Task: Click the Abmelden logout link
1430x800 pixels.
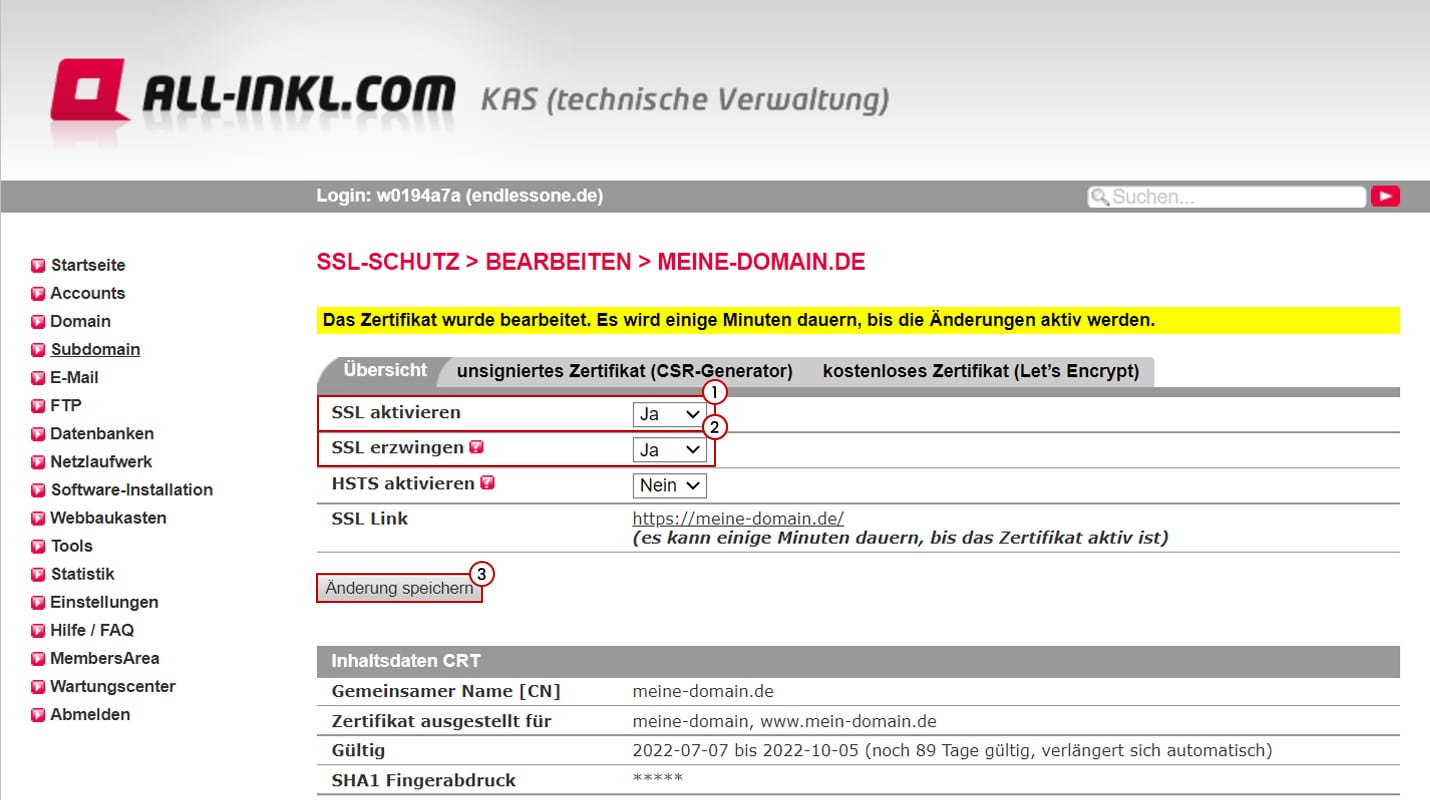Action: [91, 713]
